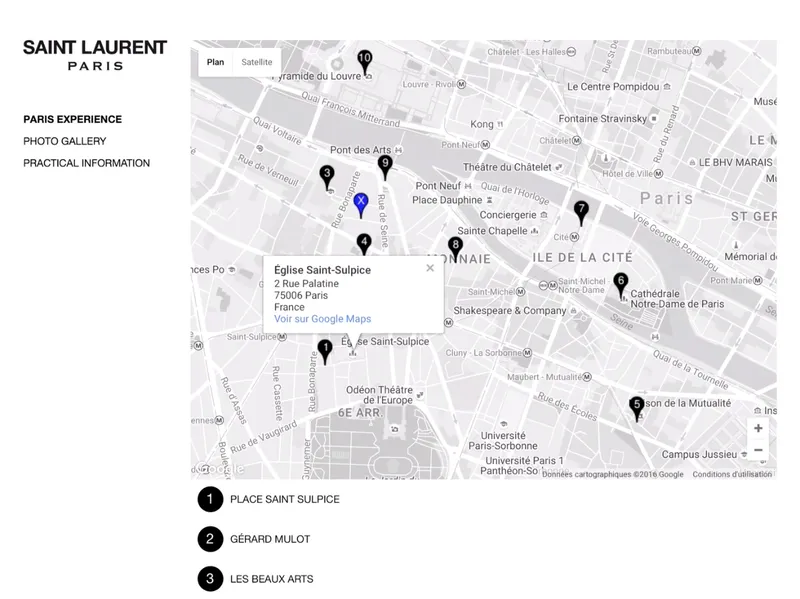Close the Église Saint-Sulpice info popup

pos(430,268)
